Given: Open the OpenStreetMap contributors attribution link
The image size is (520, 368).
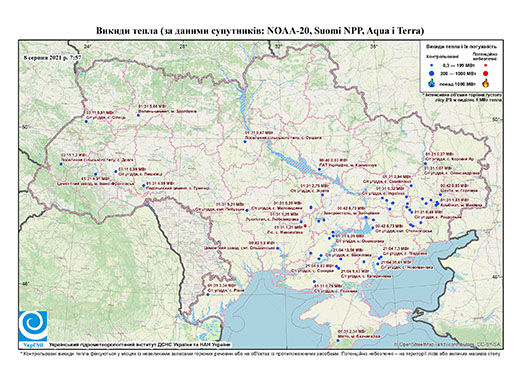Looking at the screenshot, I should (448, 344).
